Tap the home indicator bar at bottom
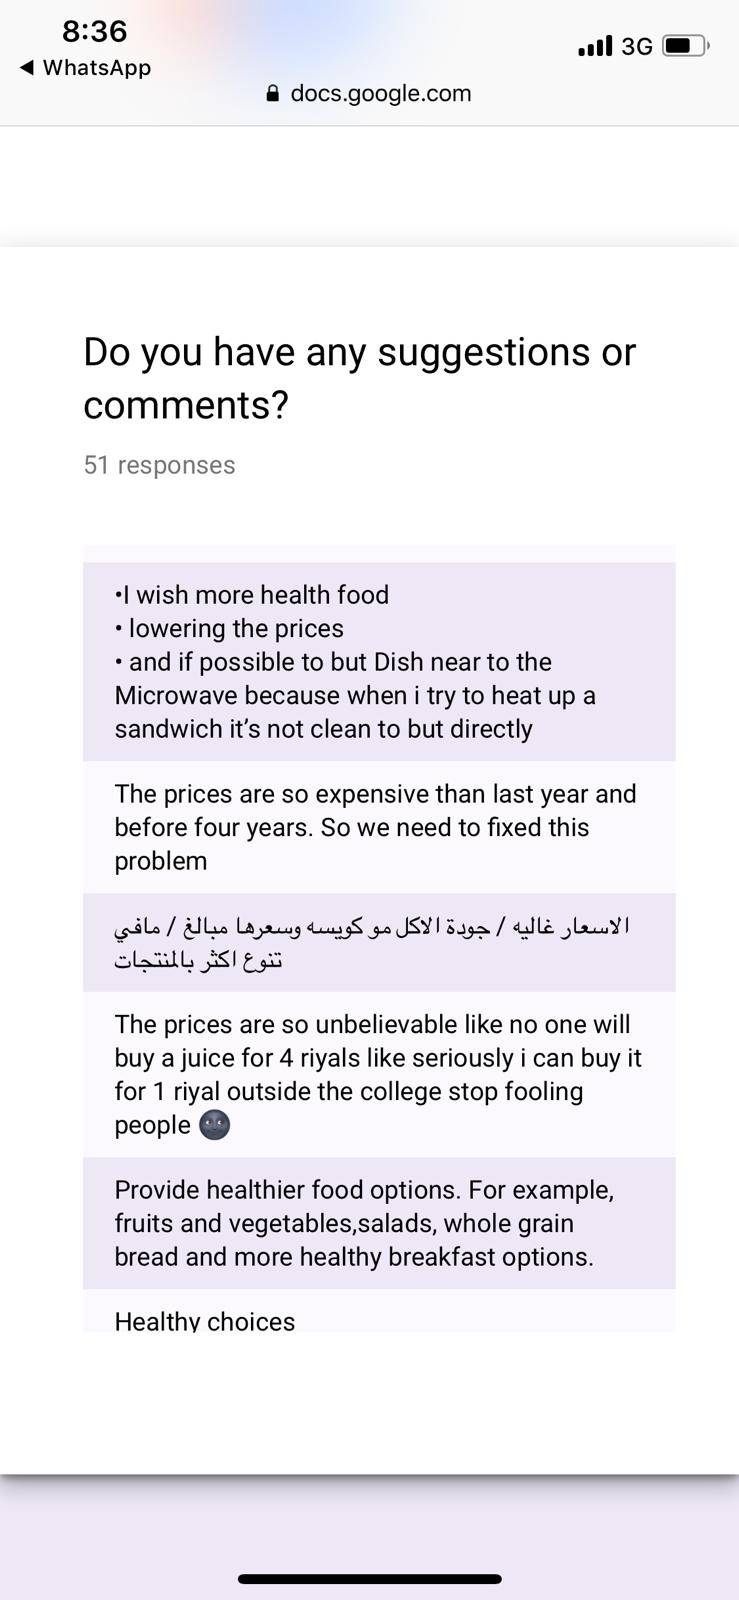Viewport: 739px width, 1600px height. (369, 1580)
